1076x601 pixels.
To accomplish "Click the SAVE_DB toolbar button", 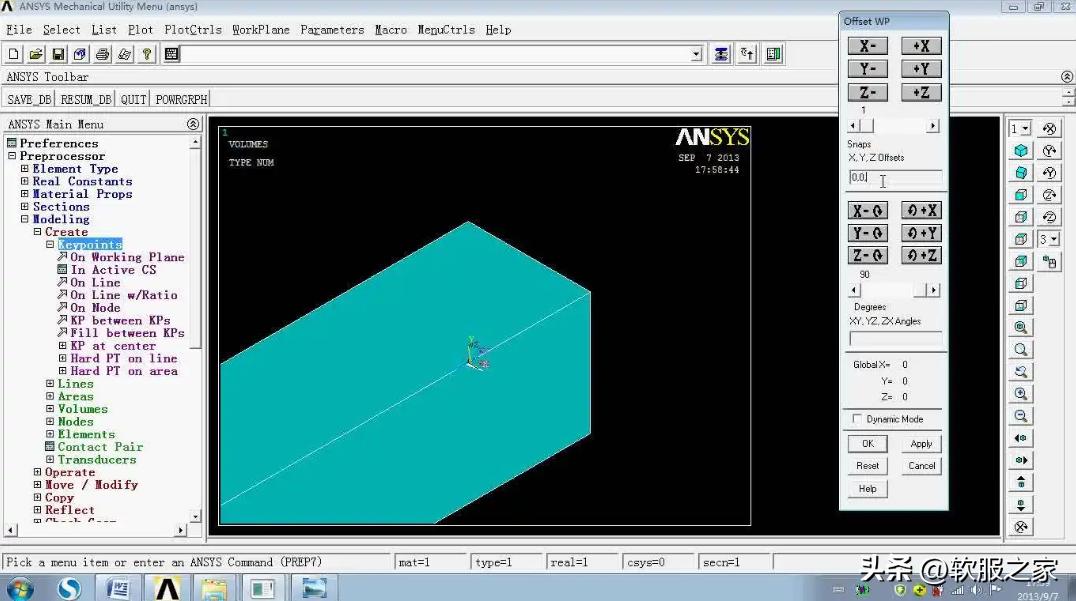I will (x=30, y=99).
